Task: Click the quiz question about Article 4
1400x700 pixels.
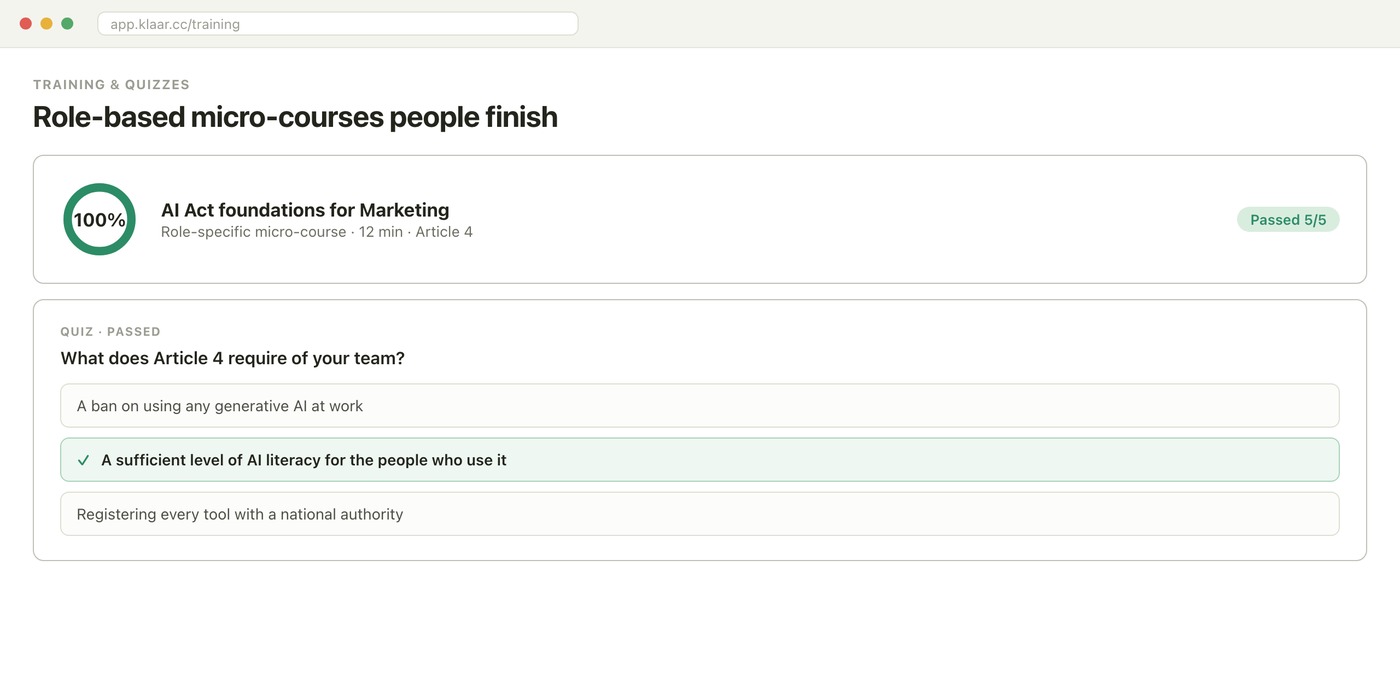Action: coord(233,358)
